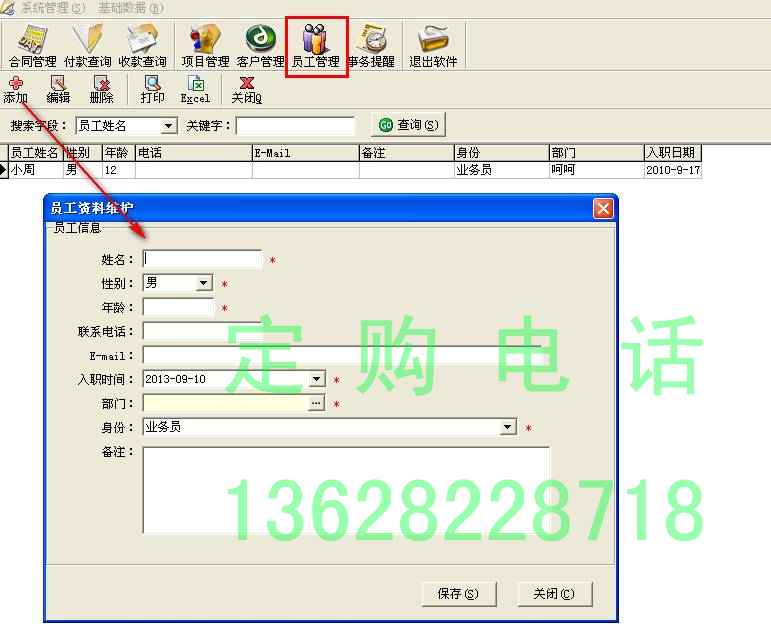Image resolution: width=771 pixels, height=638 pixels.
Task: Open the 基础数据 menu
Action: click(x=132, y=8)
